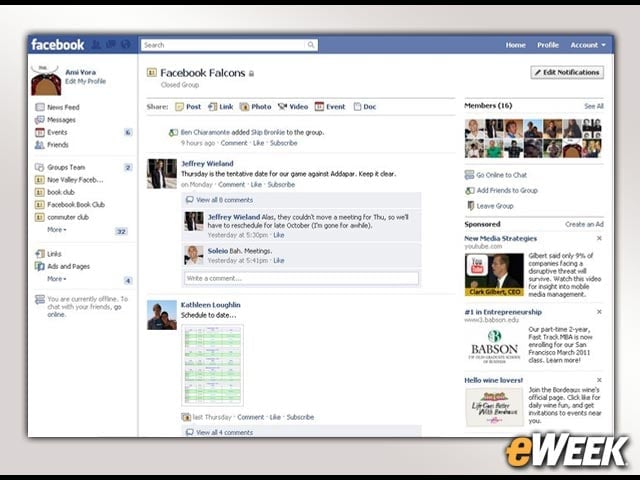Screen dimensions: 640x480
Task: Subscribe to Ben Chiaramonte's update
Action: 284,143
